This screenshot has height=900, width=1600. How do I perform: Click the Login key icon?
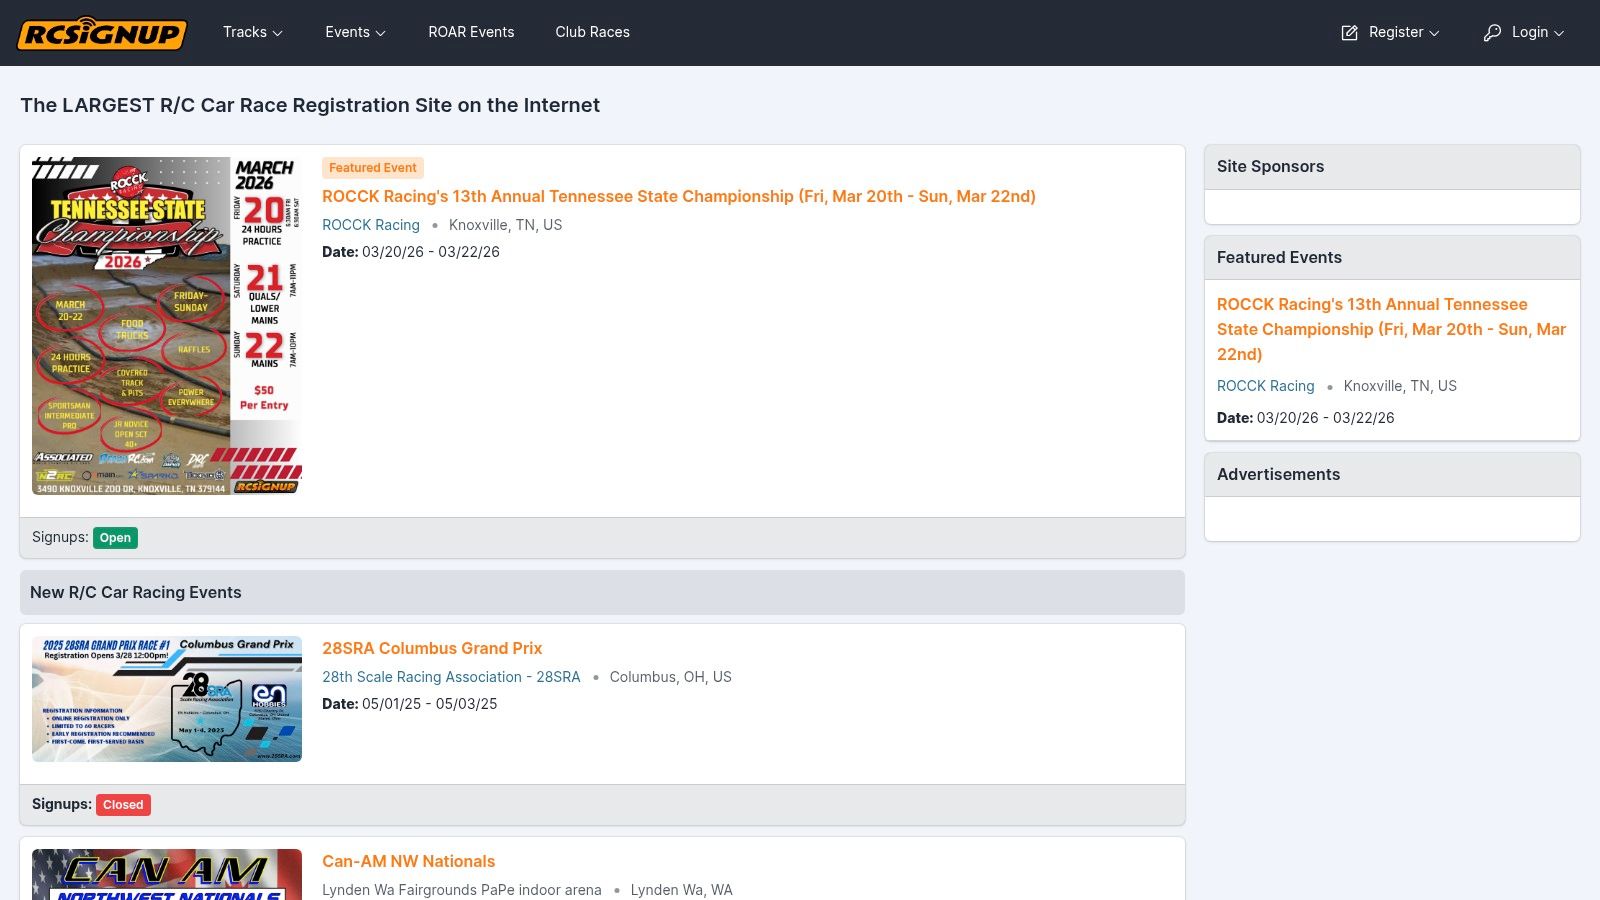(1492, 33)
